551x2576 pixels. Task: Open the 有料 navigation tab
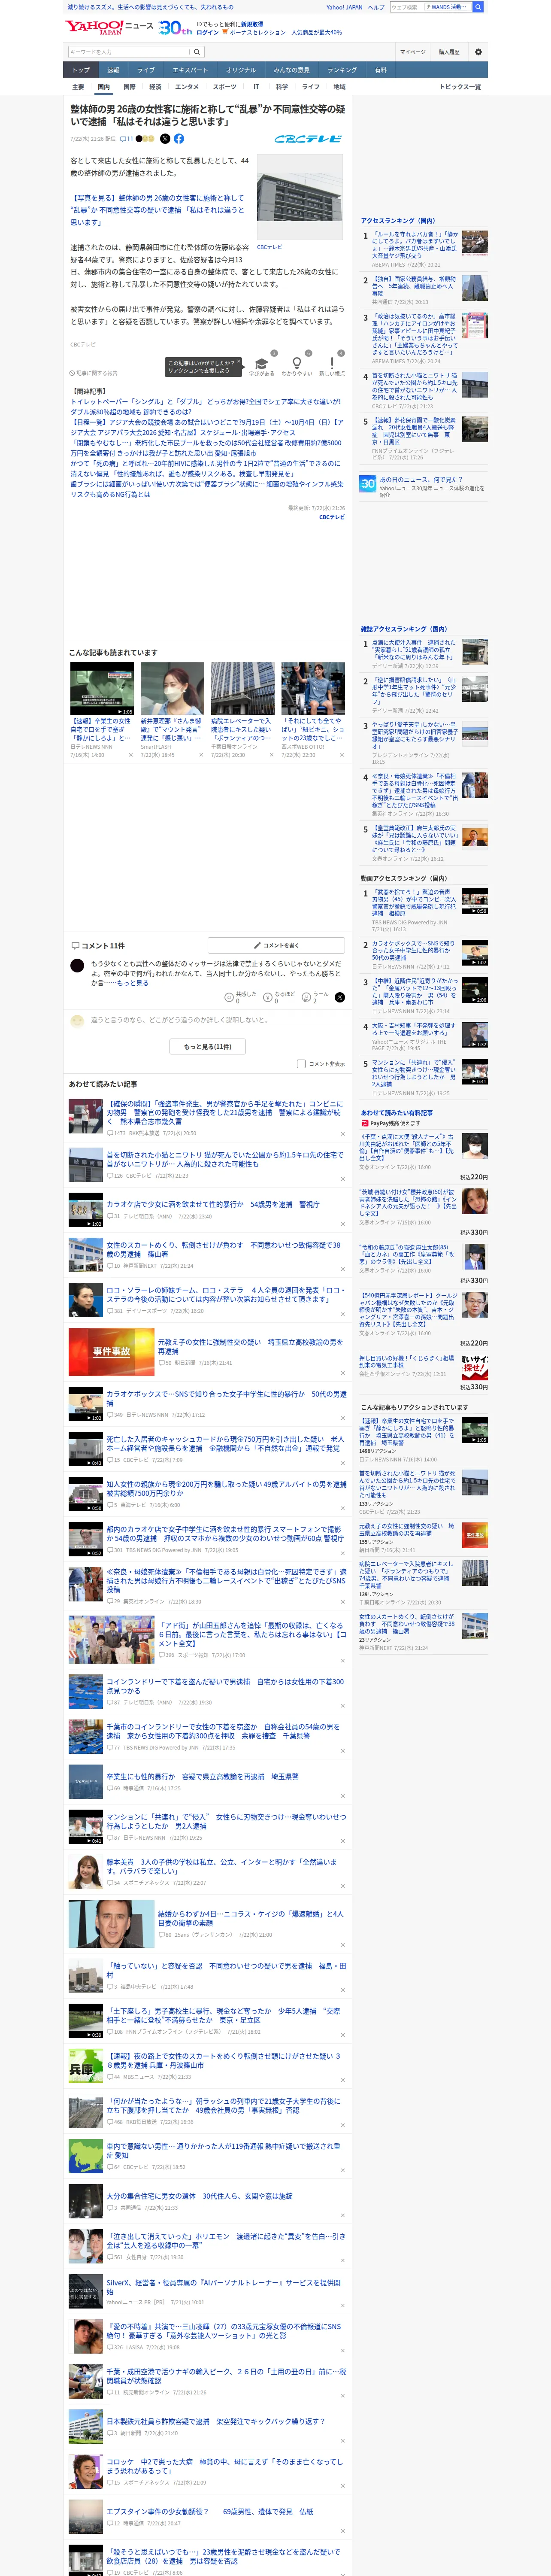coord(380,70)
